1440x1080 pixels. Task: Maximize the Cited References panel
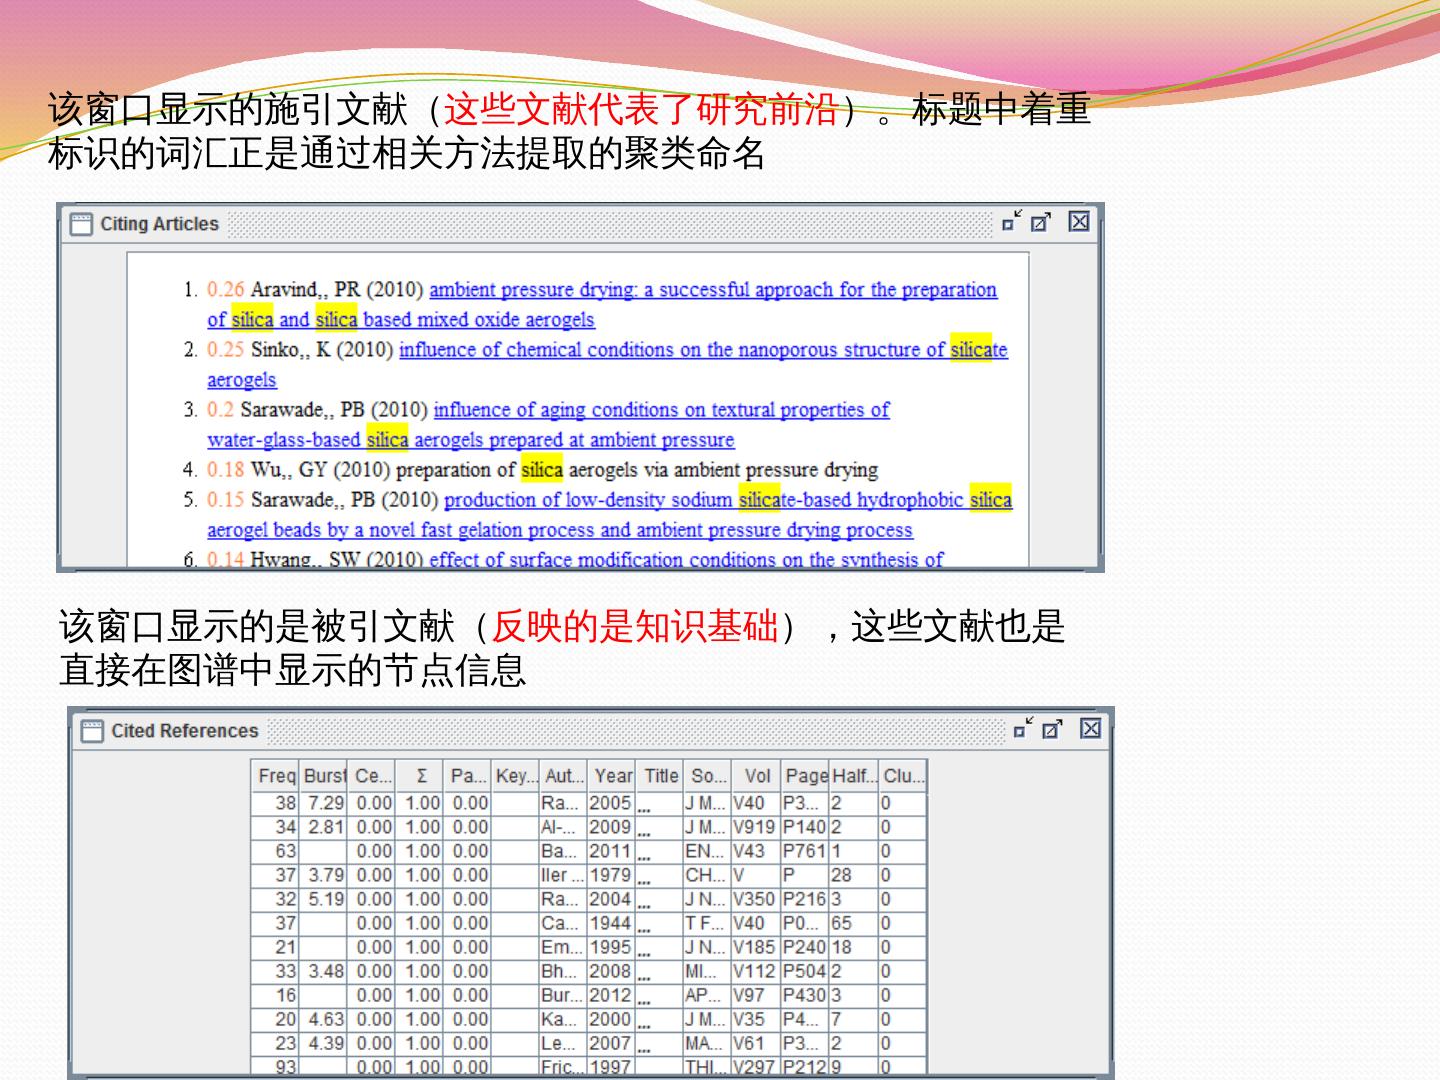click(x=1052, y=729)
